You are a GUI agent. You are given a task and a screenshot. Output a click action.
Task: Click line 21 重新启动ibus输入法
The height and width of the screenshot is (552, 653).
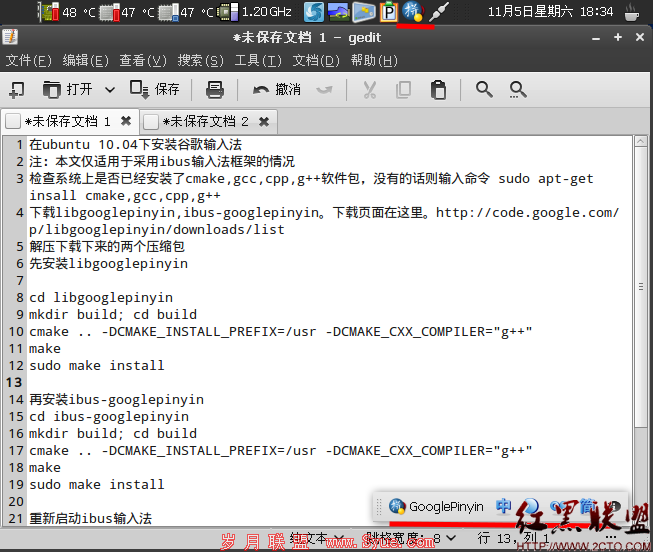90,518
